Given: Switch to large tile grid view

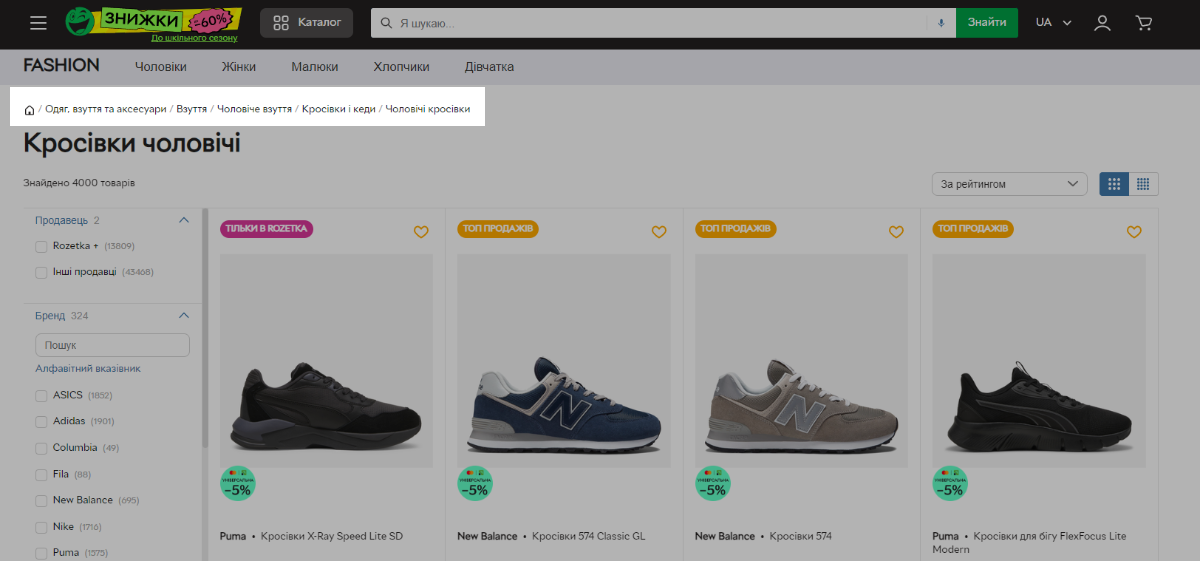Looking at the screenshot, I should point(1114,184).
